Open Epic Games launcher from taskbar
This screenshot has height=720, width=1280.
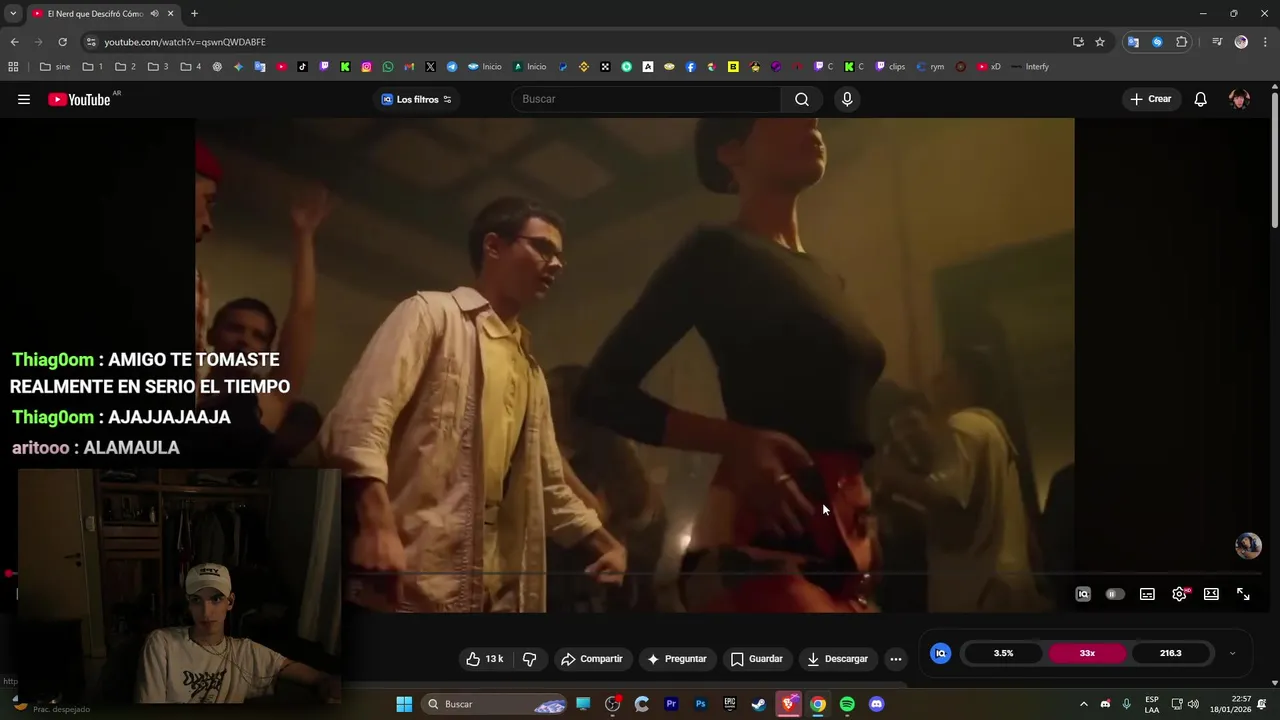730,704
